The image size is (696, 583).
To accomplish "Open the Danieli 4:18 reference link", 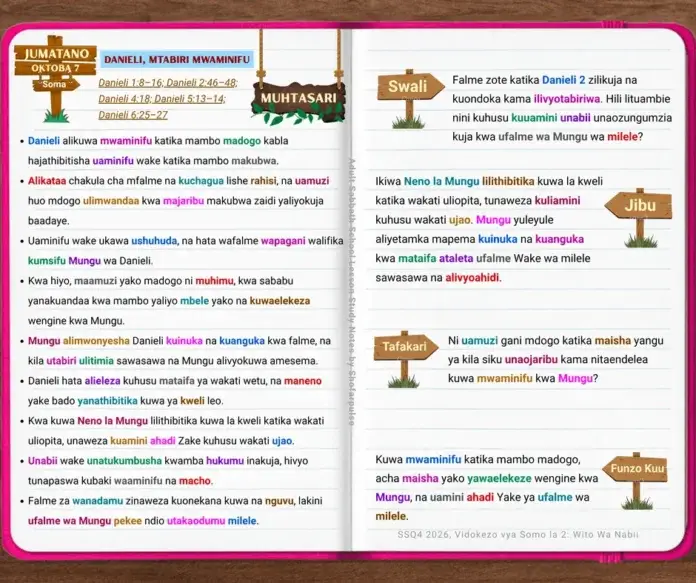I will pyautogui.click(x=125, y=99).
